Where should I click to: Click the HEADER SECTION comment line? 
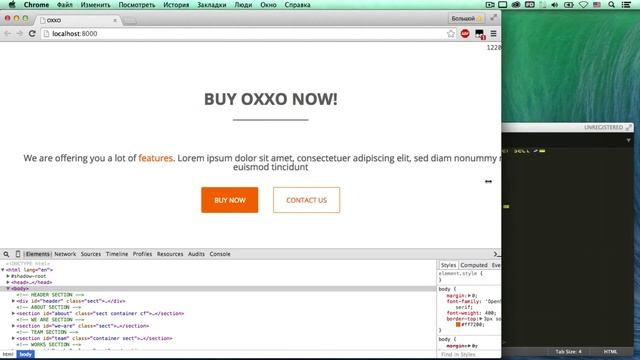pos(50,295)
